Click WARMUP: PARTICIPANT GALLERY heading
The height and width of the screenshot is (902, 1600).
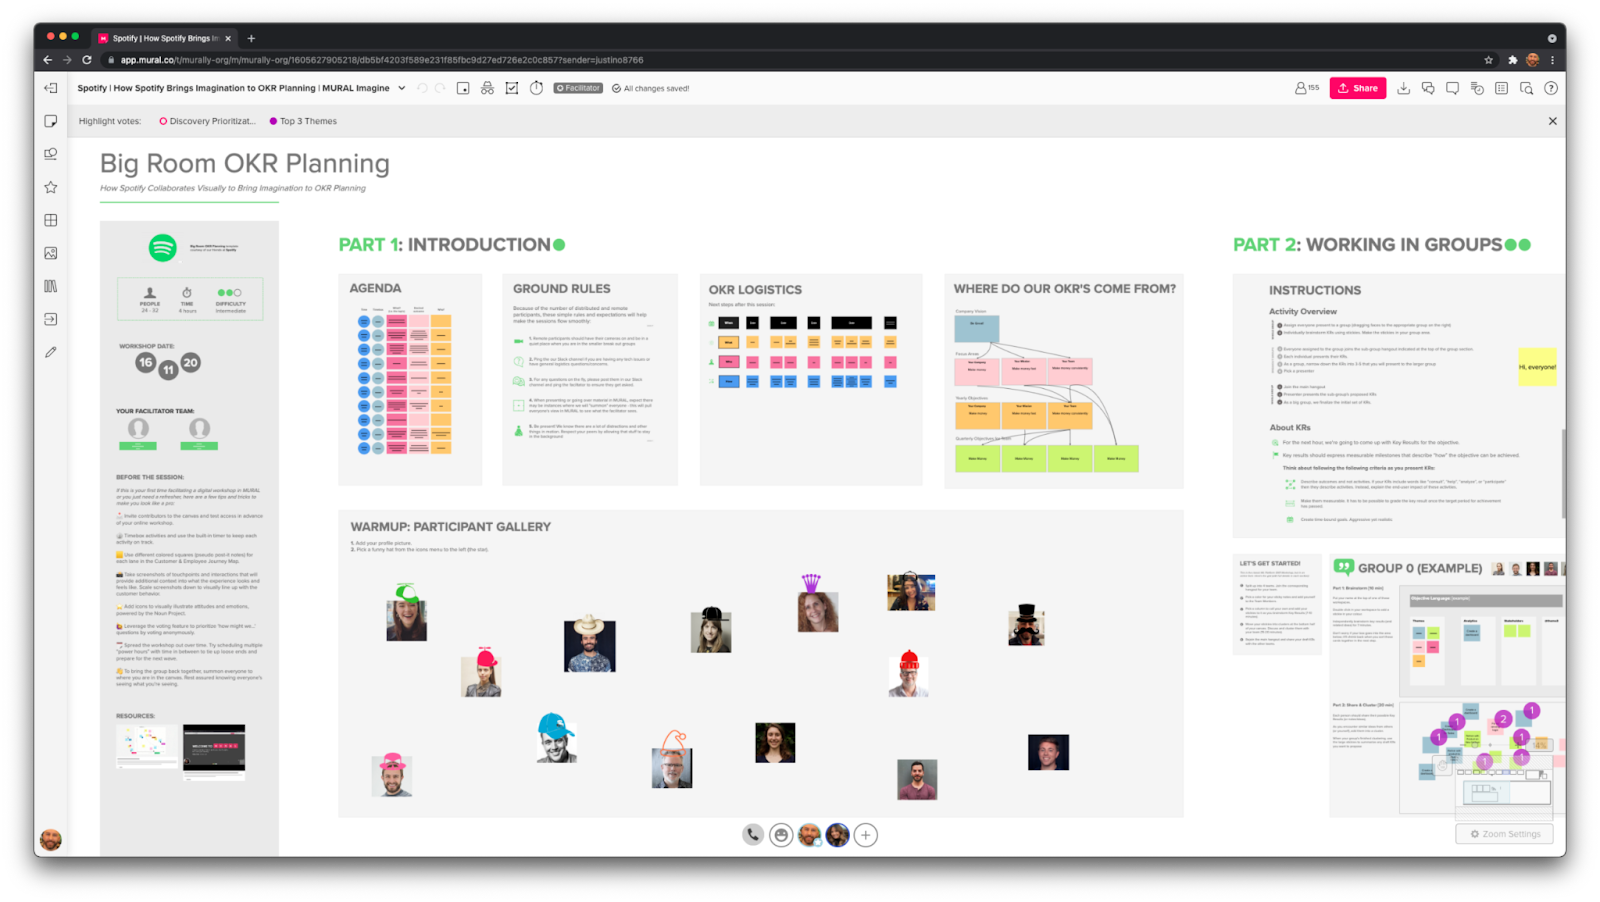(x=451, y=527)
